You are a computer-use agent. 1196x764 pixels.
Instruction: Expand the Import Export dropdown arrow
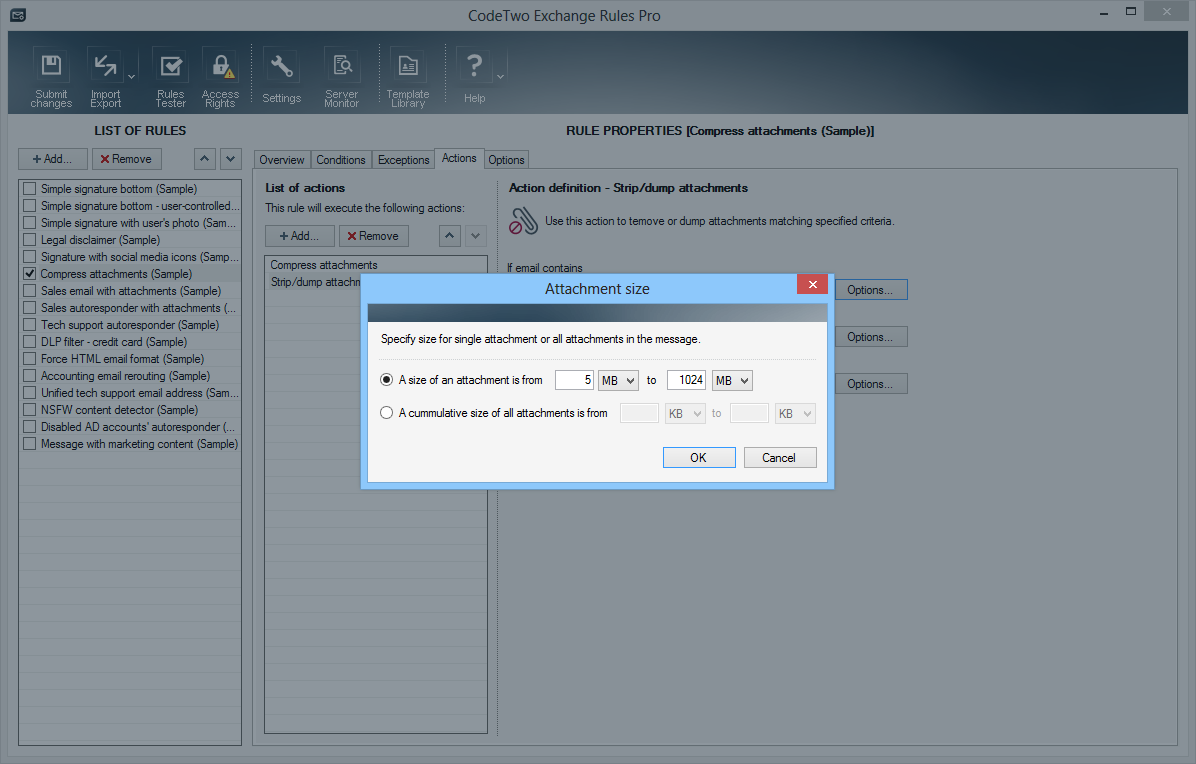click(x=132, y=76)
